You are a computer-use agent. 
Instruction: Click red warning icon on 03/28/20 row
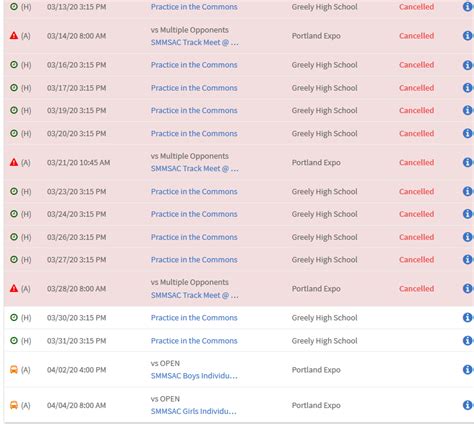point(14,288)
